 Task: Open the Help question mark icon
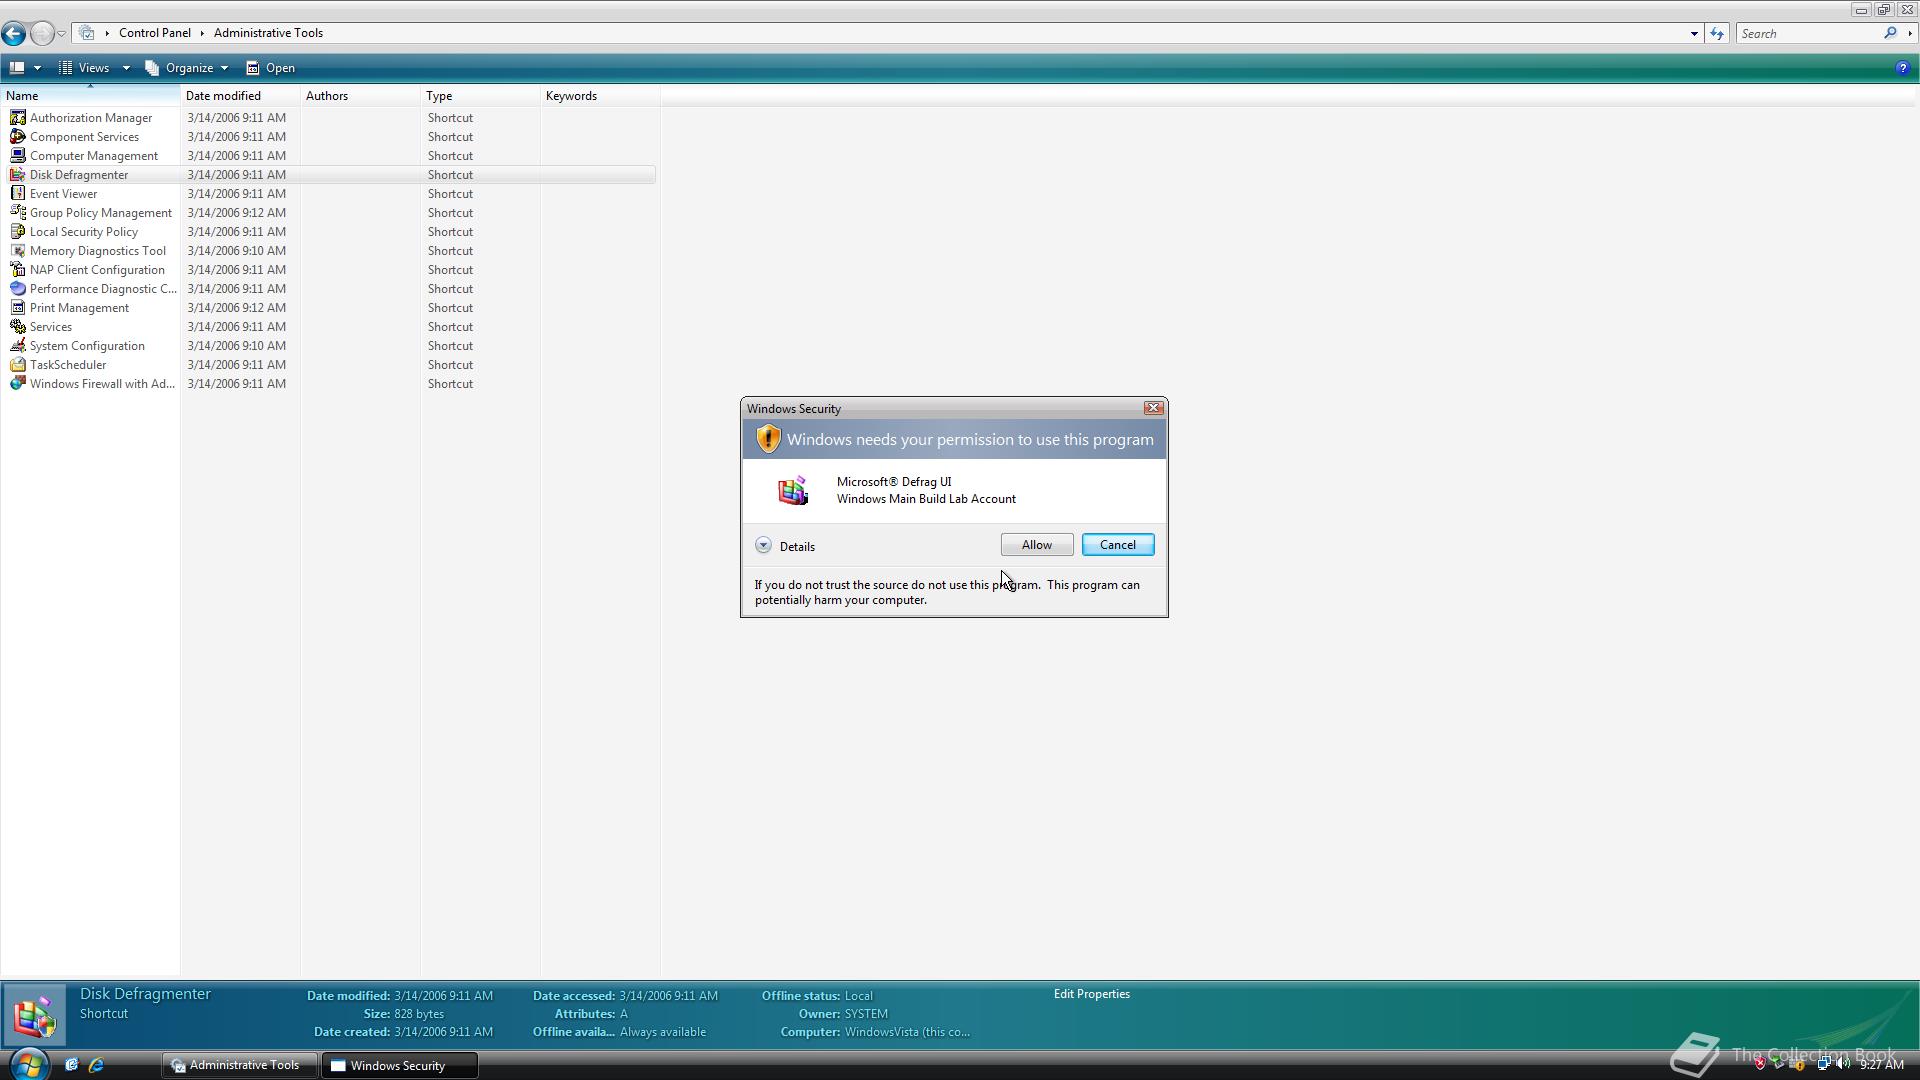tap(1901, 68)
